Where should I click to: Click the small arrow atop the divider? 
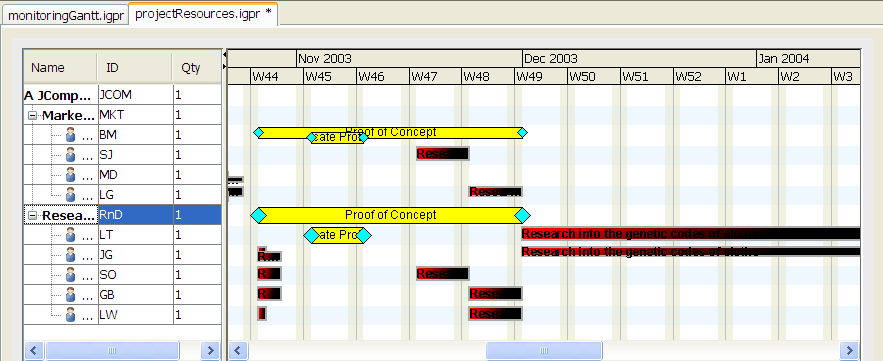225,55
